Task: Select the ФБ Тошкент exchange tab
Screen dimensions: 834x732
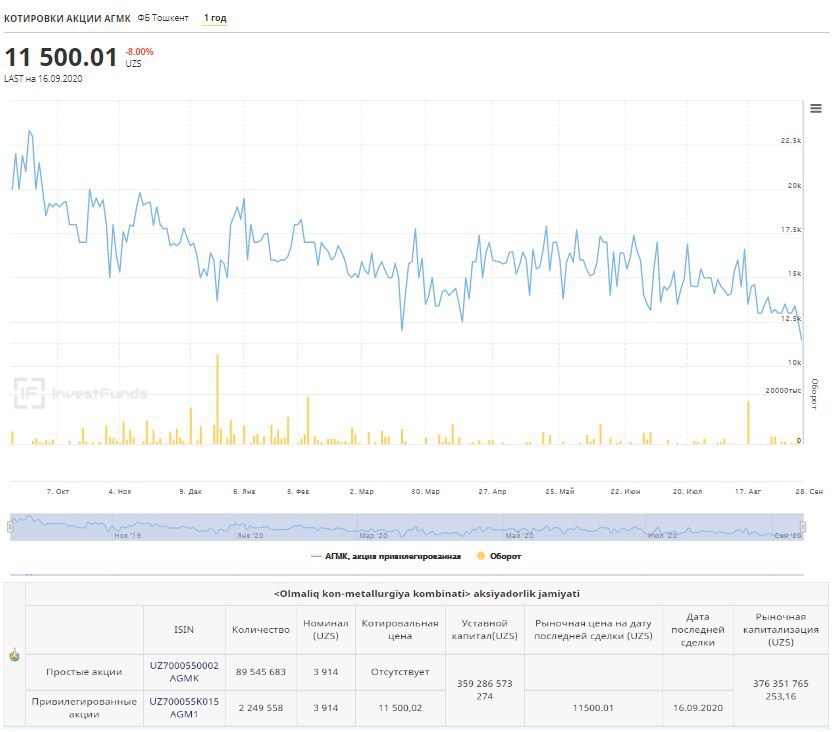Action: [x=163, y=18]
